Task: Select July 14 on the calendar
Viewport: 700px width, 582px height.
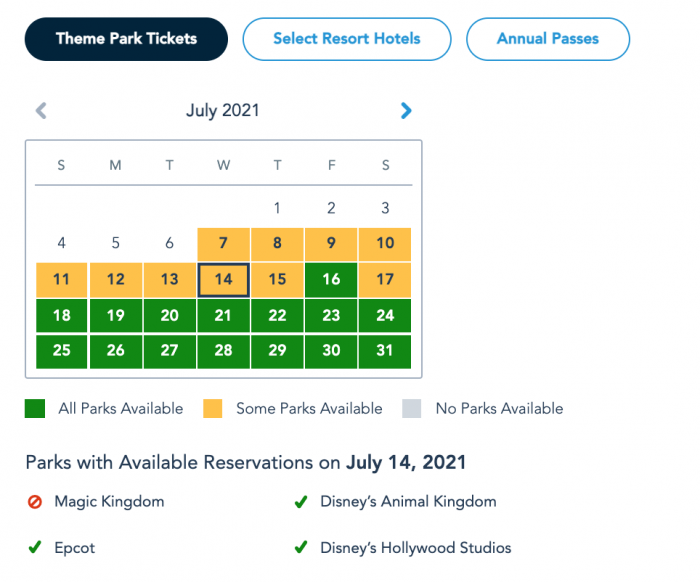Action: [x=223, y=279]
